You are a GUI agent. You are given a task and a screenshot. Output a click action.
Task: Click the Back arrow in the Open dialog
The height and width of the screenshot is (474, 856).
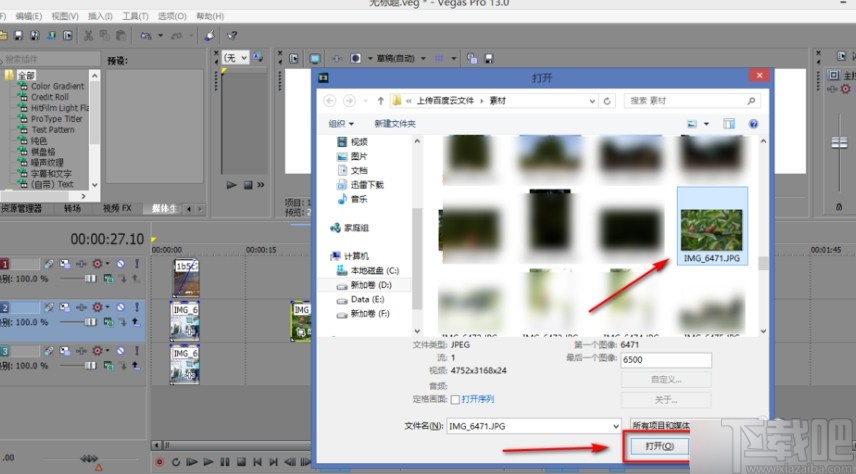click(x=330, y=101)
